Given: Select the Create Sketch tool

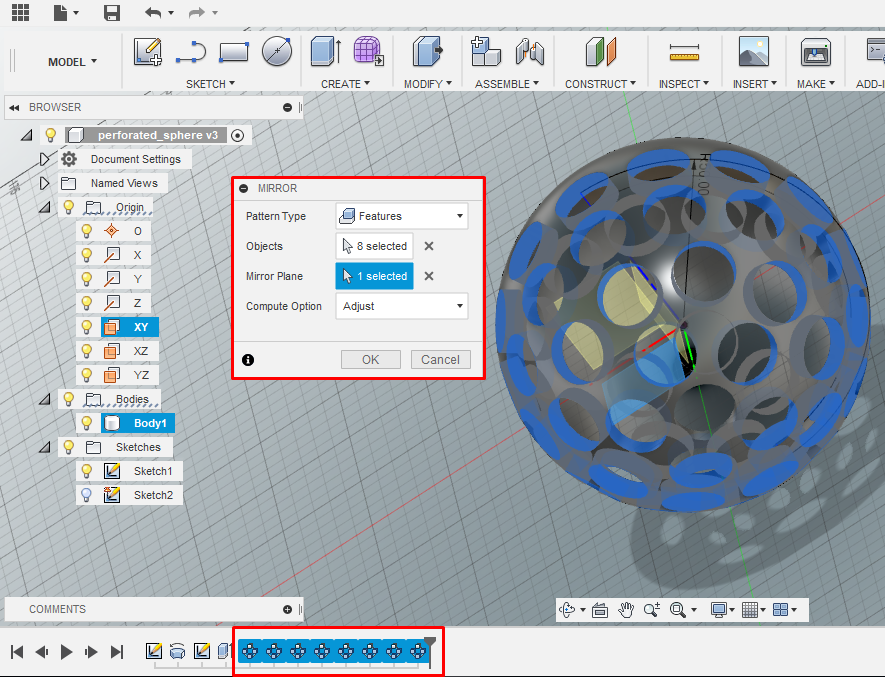Looking at the screenshot, I should pyautogui.click(x=148, y=52).
